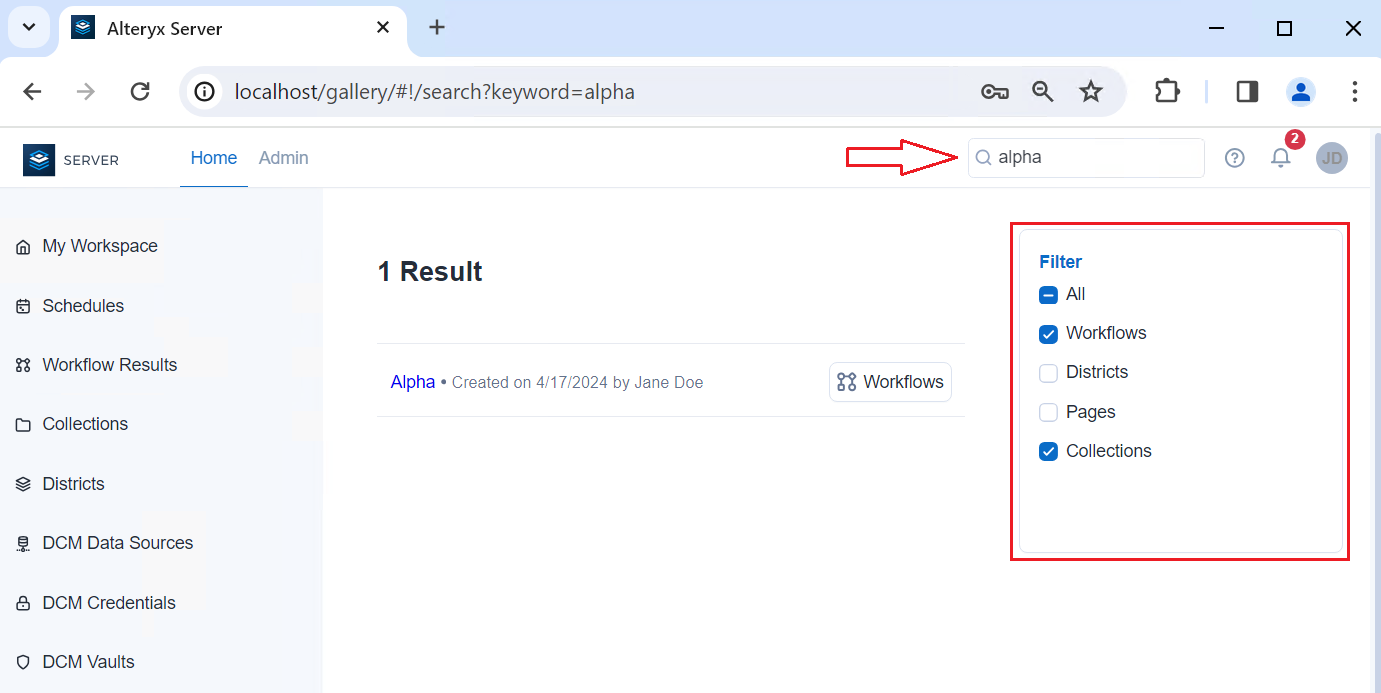Uncheck the Collections filter
This screenshot has width=1381, height=693.
[1048, 451]
